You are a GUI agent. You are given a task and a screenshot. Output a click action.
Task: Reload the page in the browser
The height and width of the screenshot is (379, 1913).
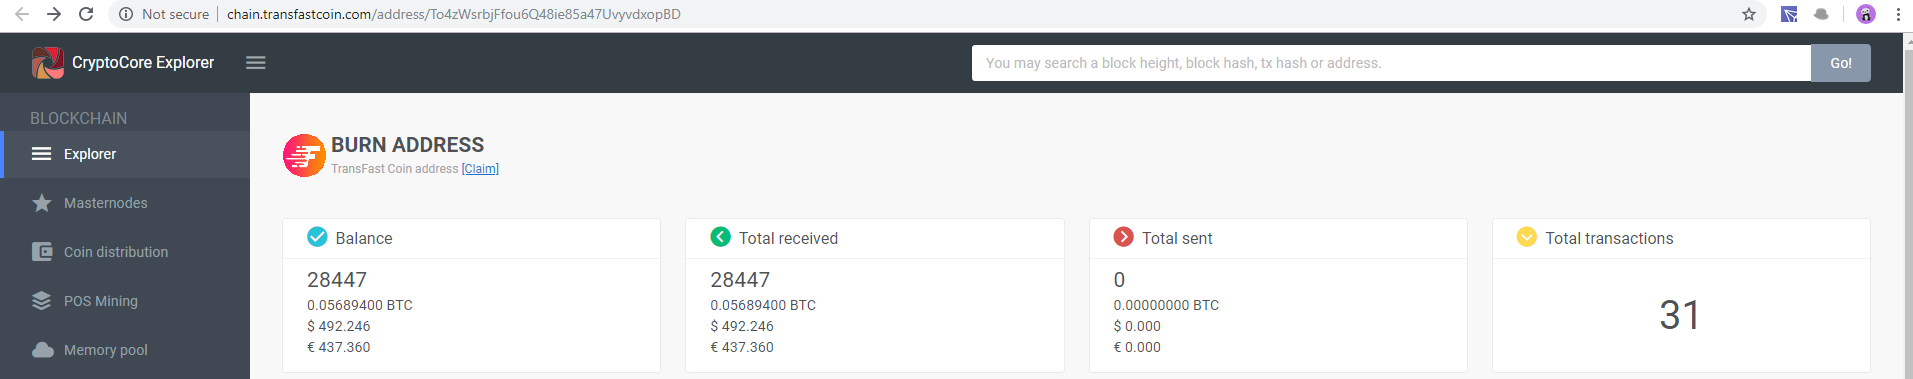(86, 14)
